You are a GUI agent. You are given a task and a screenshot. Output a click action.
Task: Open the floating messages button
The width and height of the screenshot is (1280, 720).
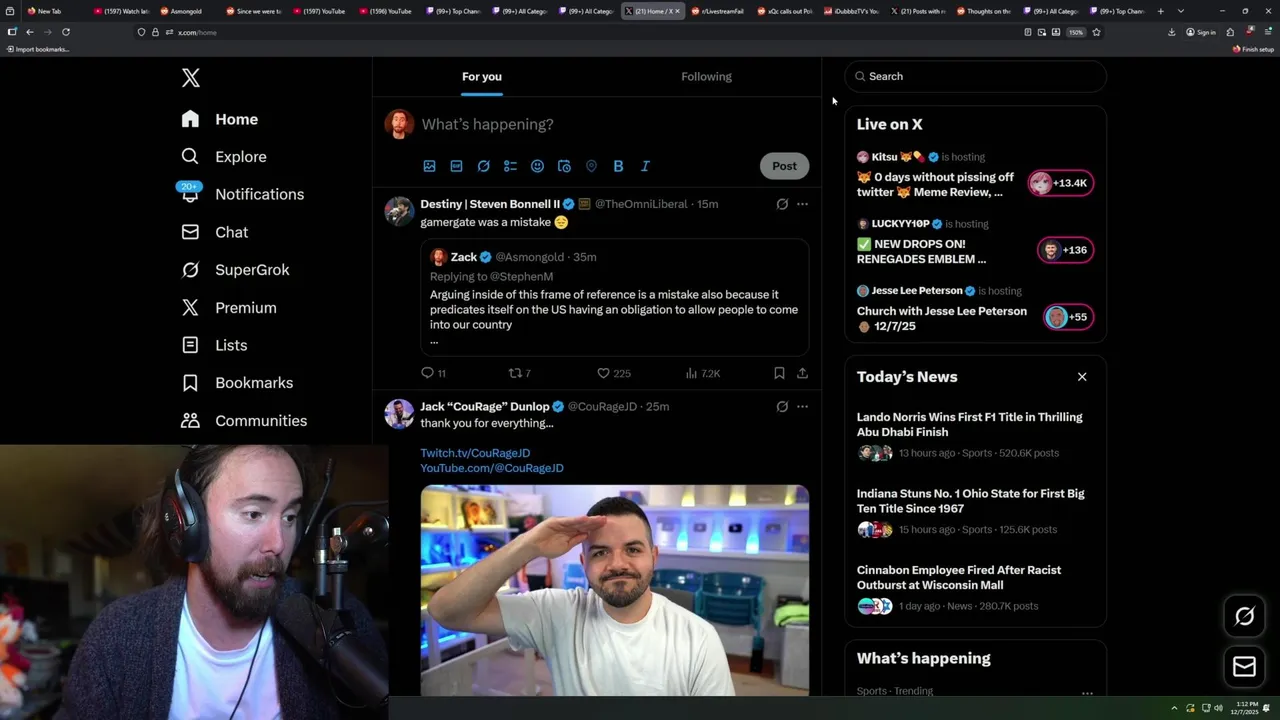pos(1244,666)
